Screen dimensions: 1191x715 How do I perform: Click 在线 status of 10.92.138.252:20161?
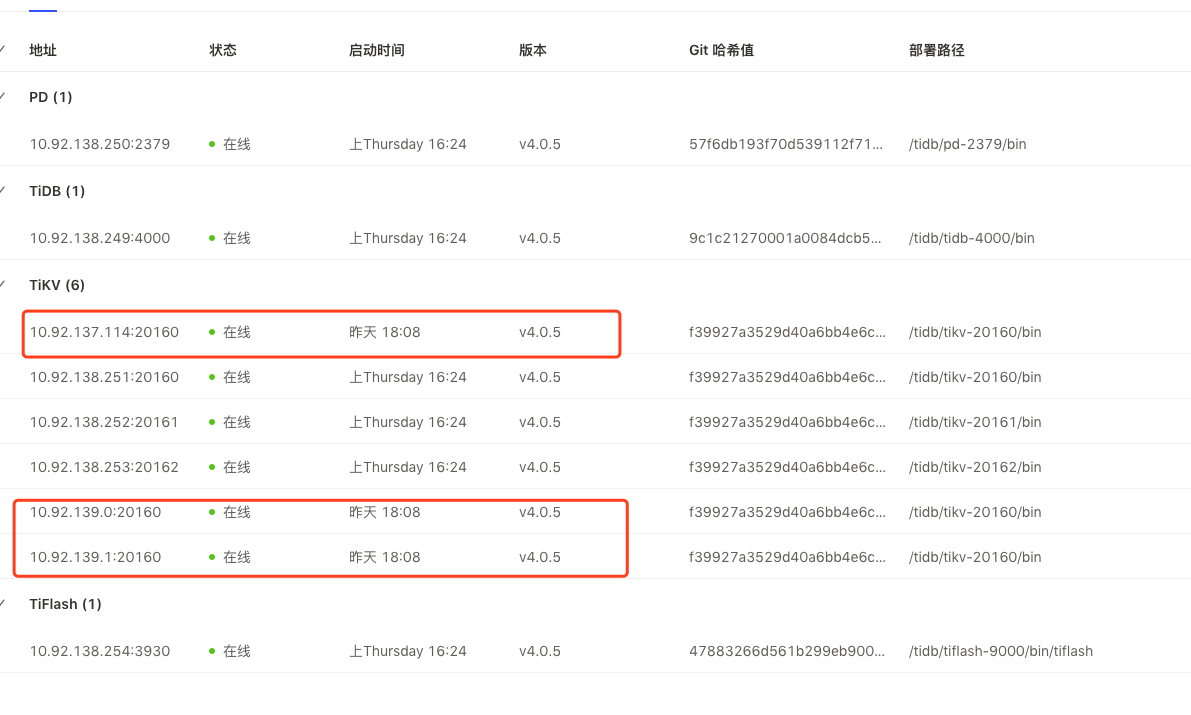[x=229, y=422]
